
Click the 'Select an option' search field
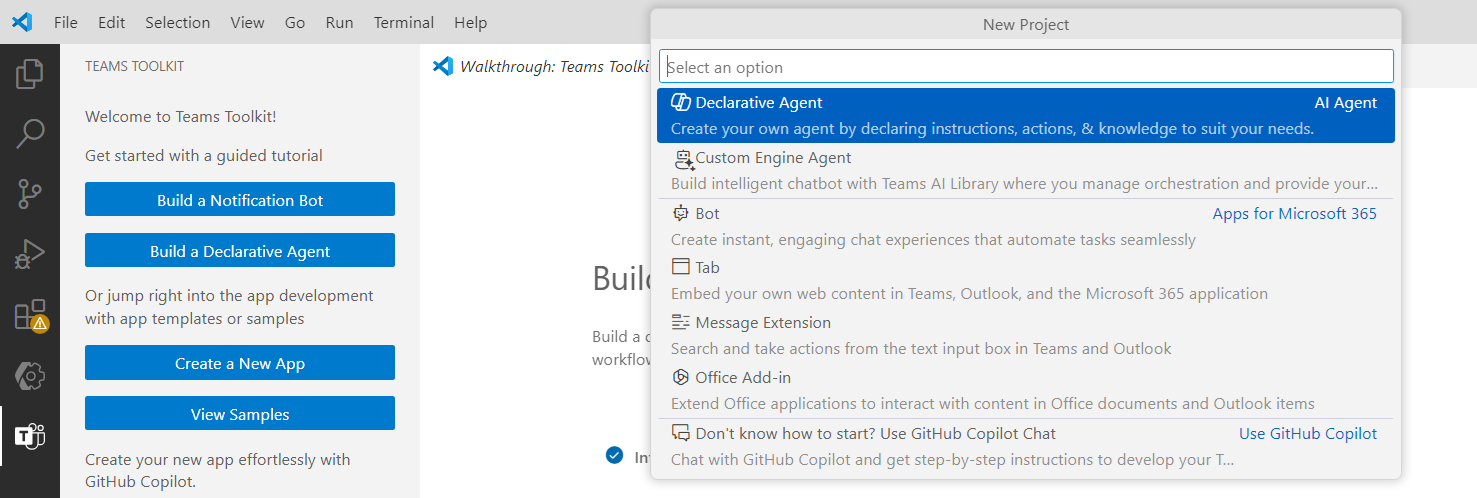[x=1025, y=67]
